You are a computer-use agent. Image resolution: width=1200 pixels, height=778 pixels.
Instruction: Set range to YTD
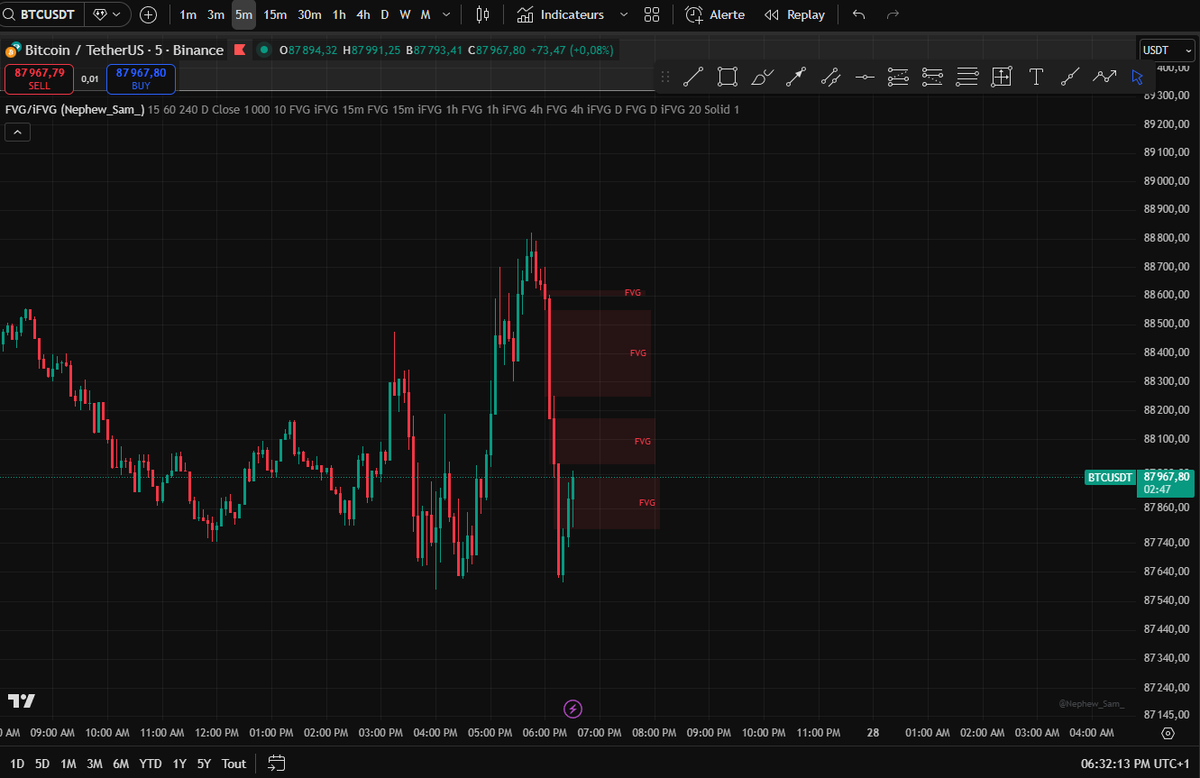[x=151, y=763]
